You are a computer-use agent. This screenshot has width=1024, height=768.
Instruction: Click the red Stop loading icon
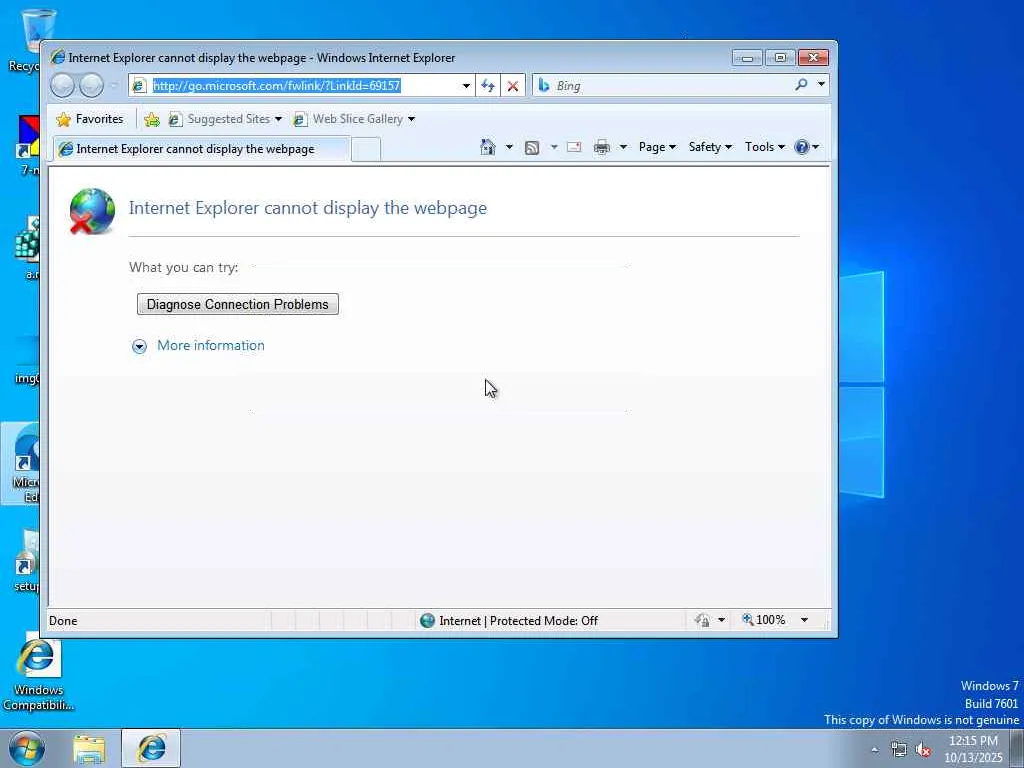point(513,86)
